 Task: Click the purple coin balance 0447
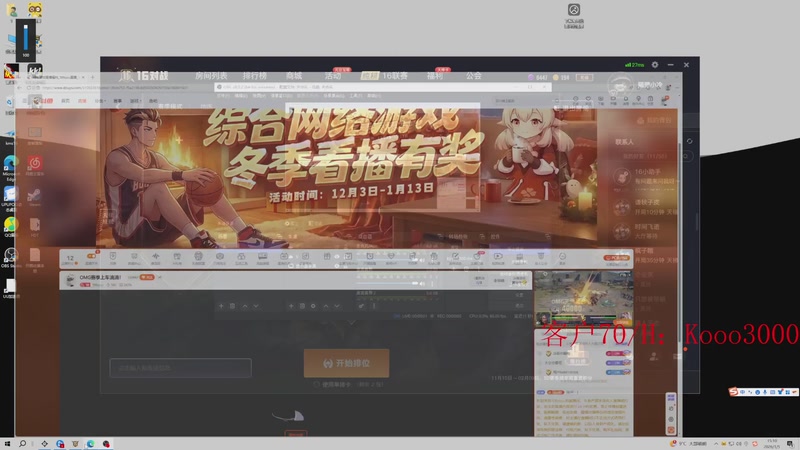pos(538,78)
